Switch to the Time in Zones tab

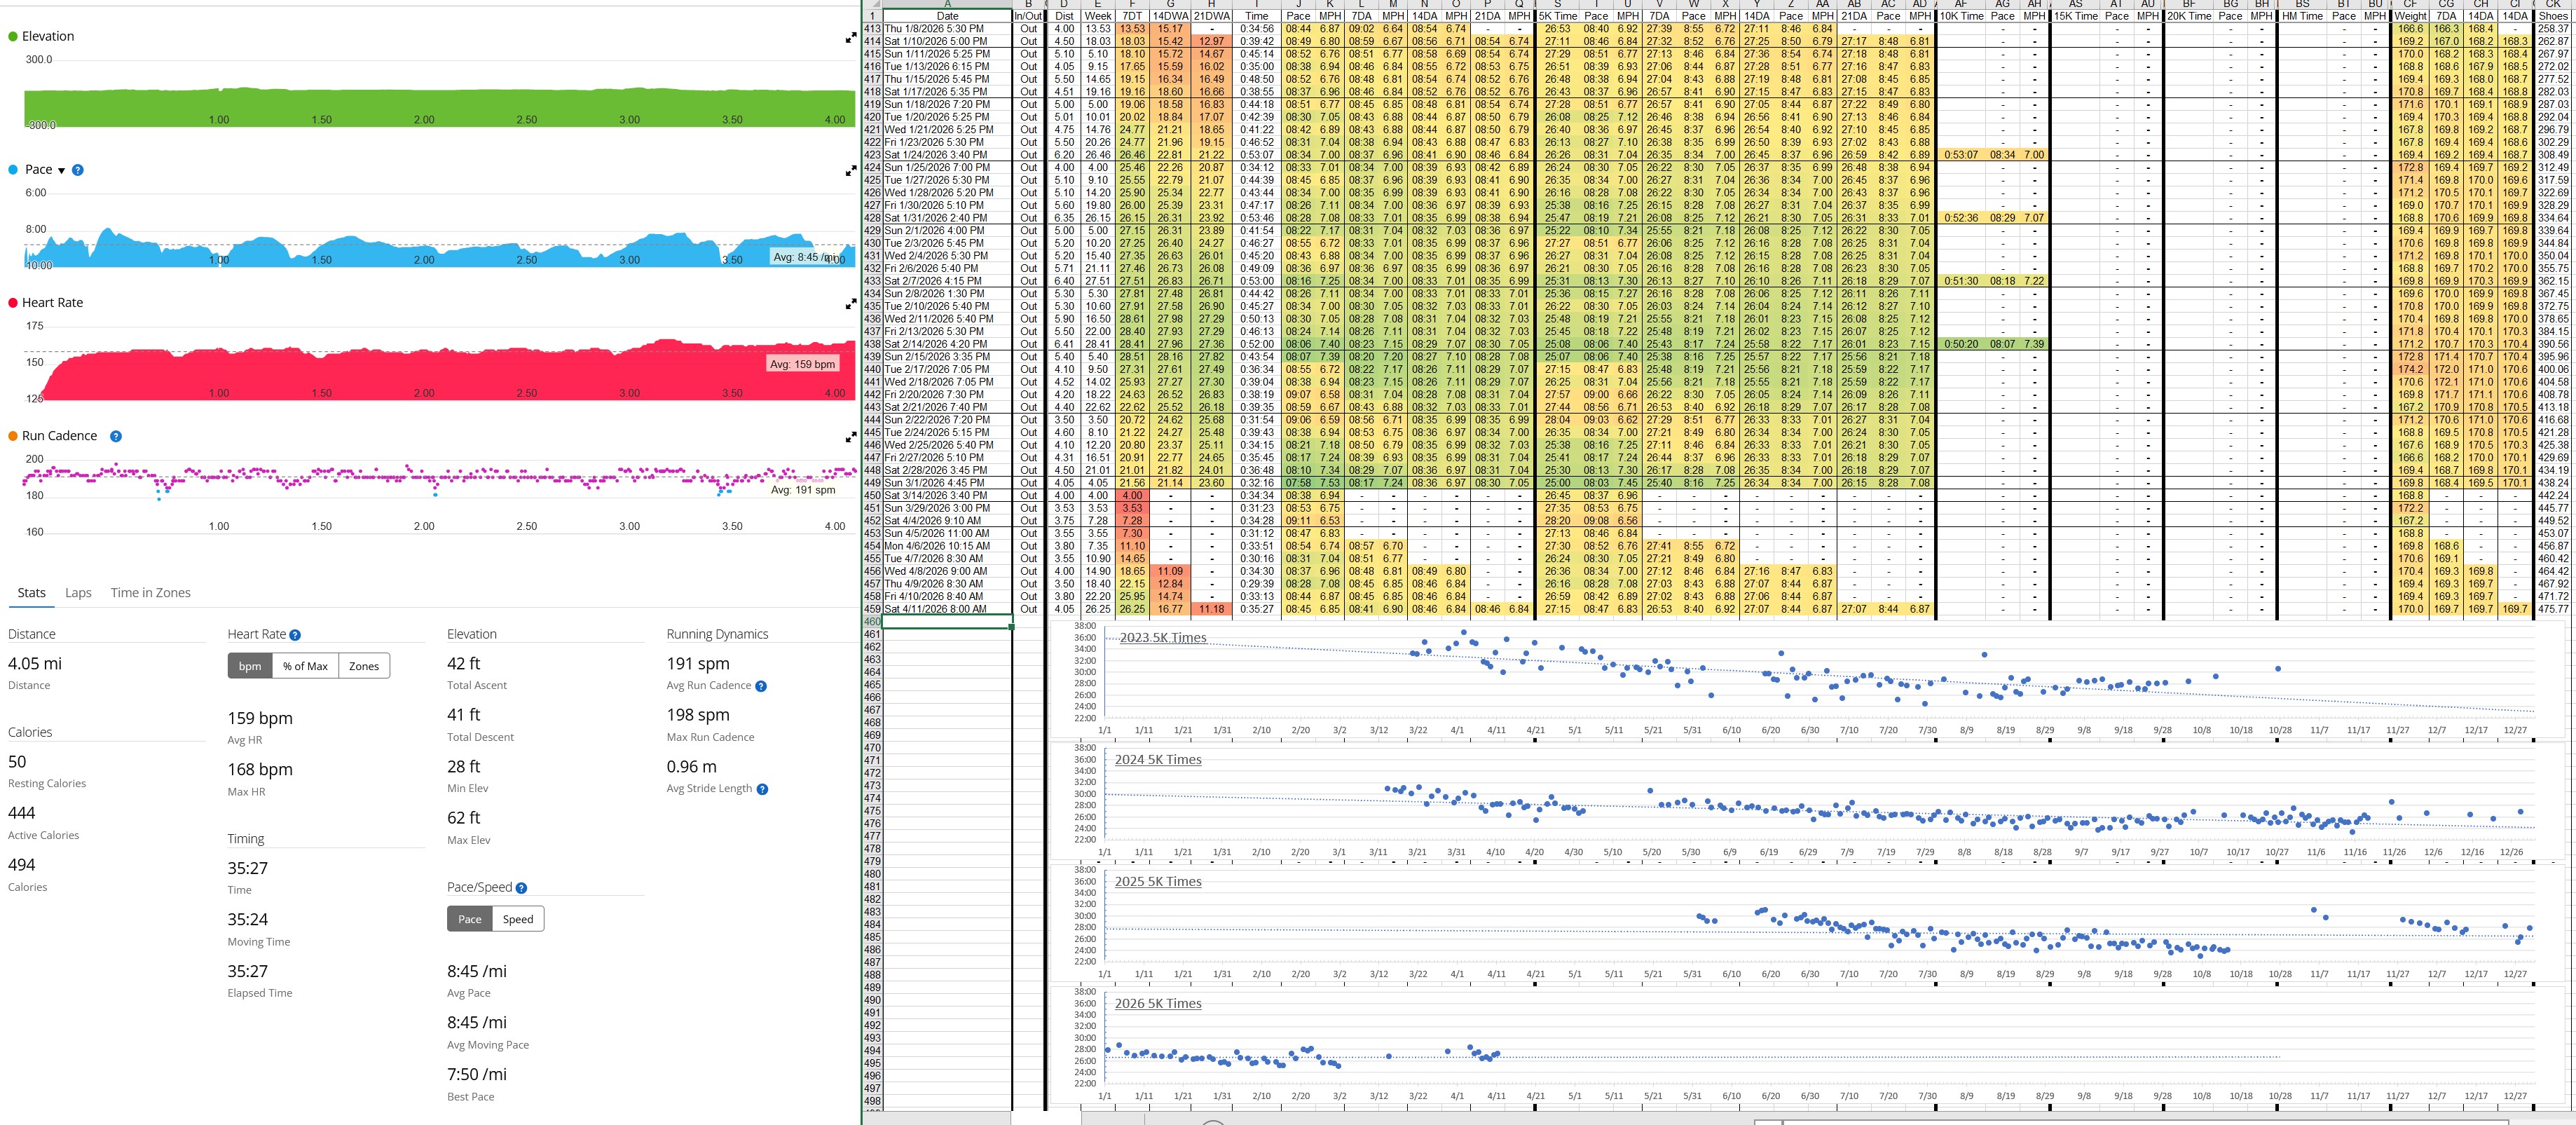[x=150, y=593]
